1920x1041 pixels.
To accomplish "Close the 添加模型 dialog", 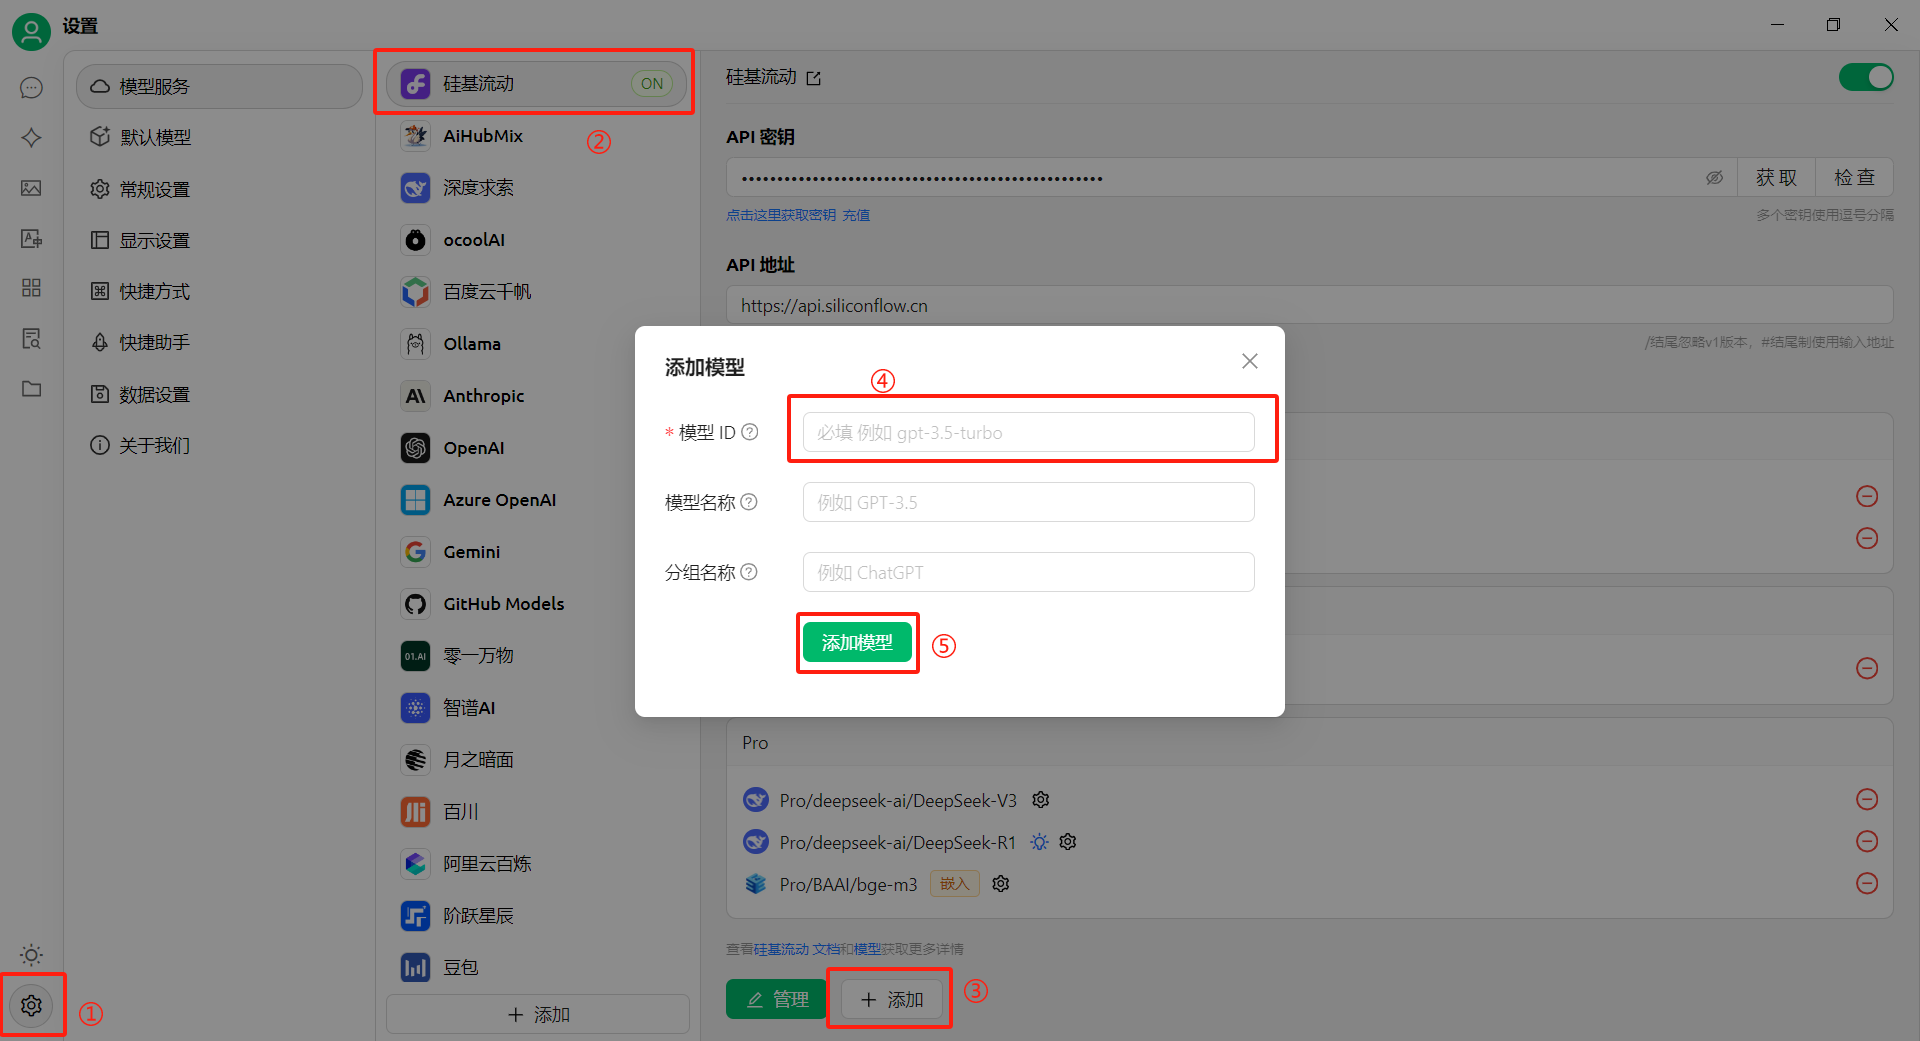I will coord(1250,361).
